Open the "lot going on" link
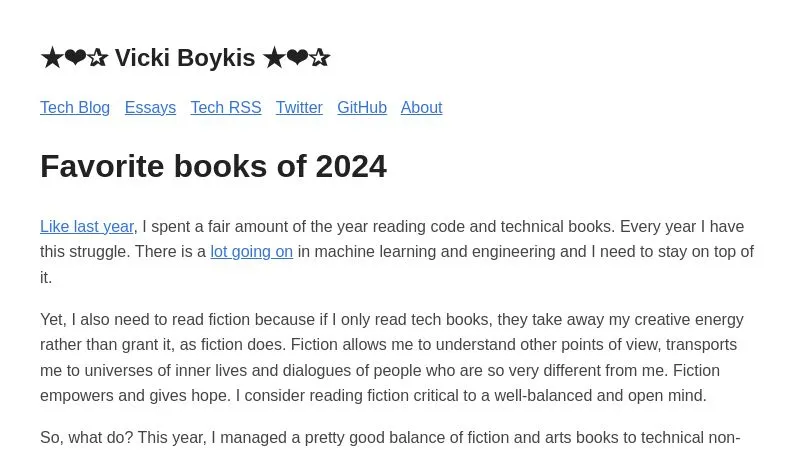Viewport: 800px width, 450px height. pos(251,252)
